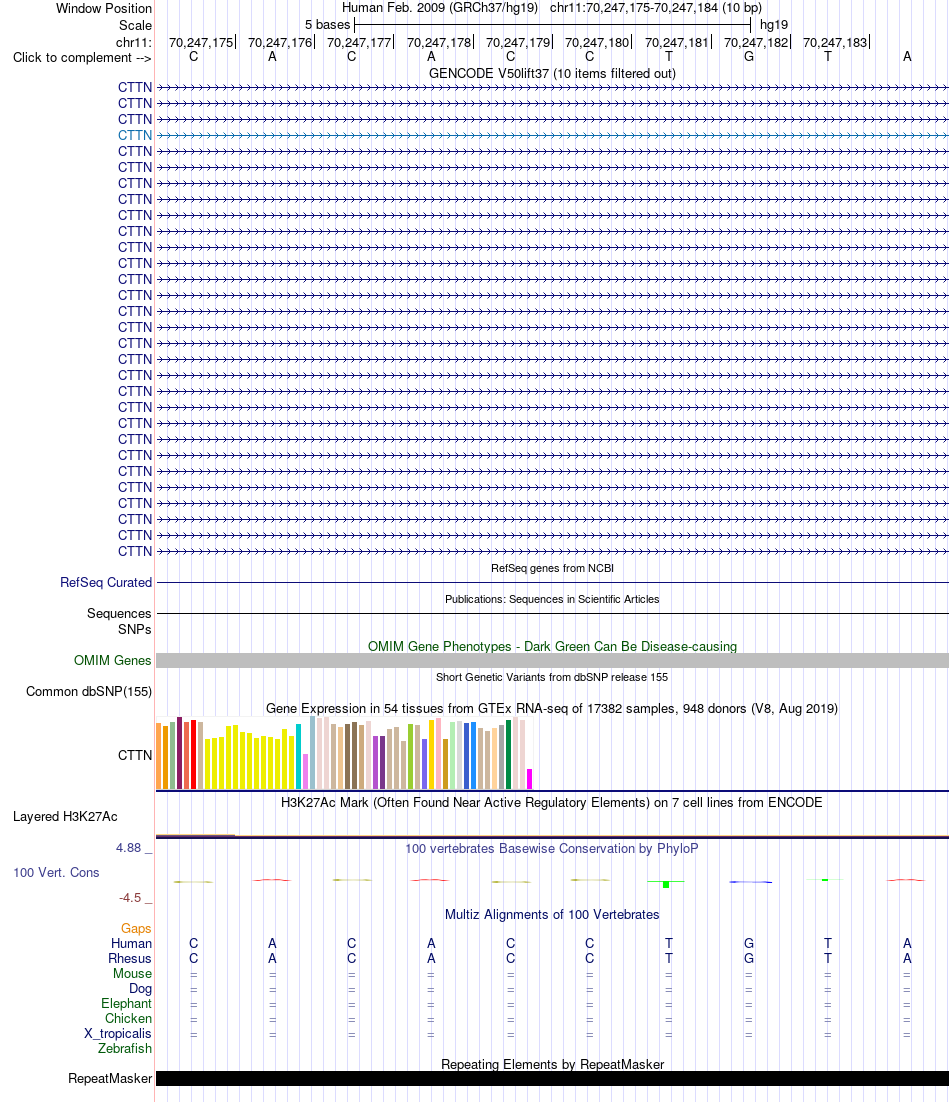950x1102 pixels.
Task: Click the green "OMIM Genes" label
Action: [112, 660]
